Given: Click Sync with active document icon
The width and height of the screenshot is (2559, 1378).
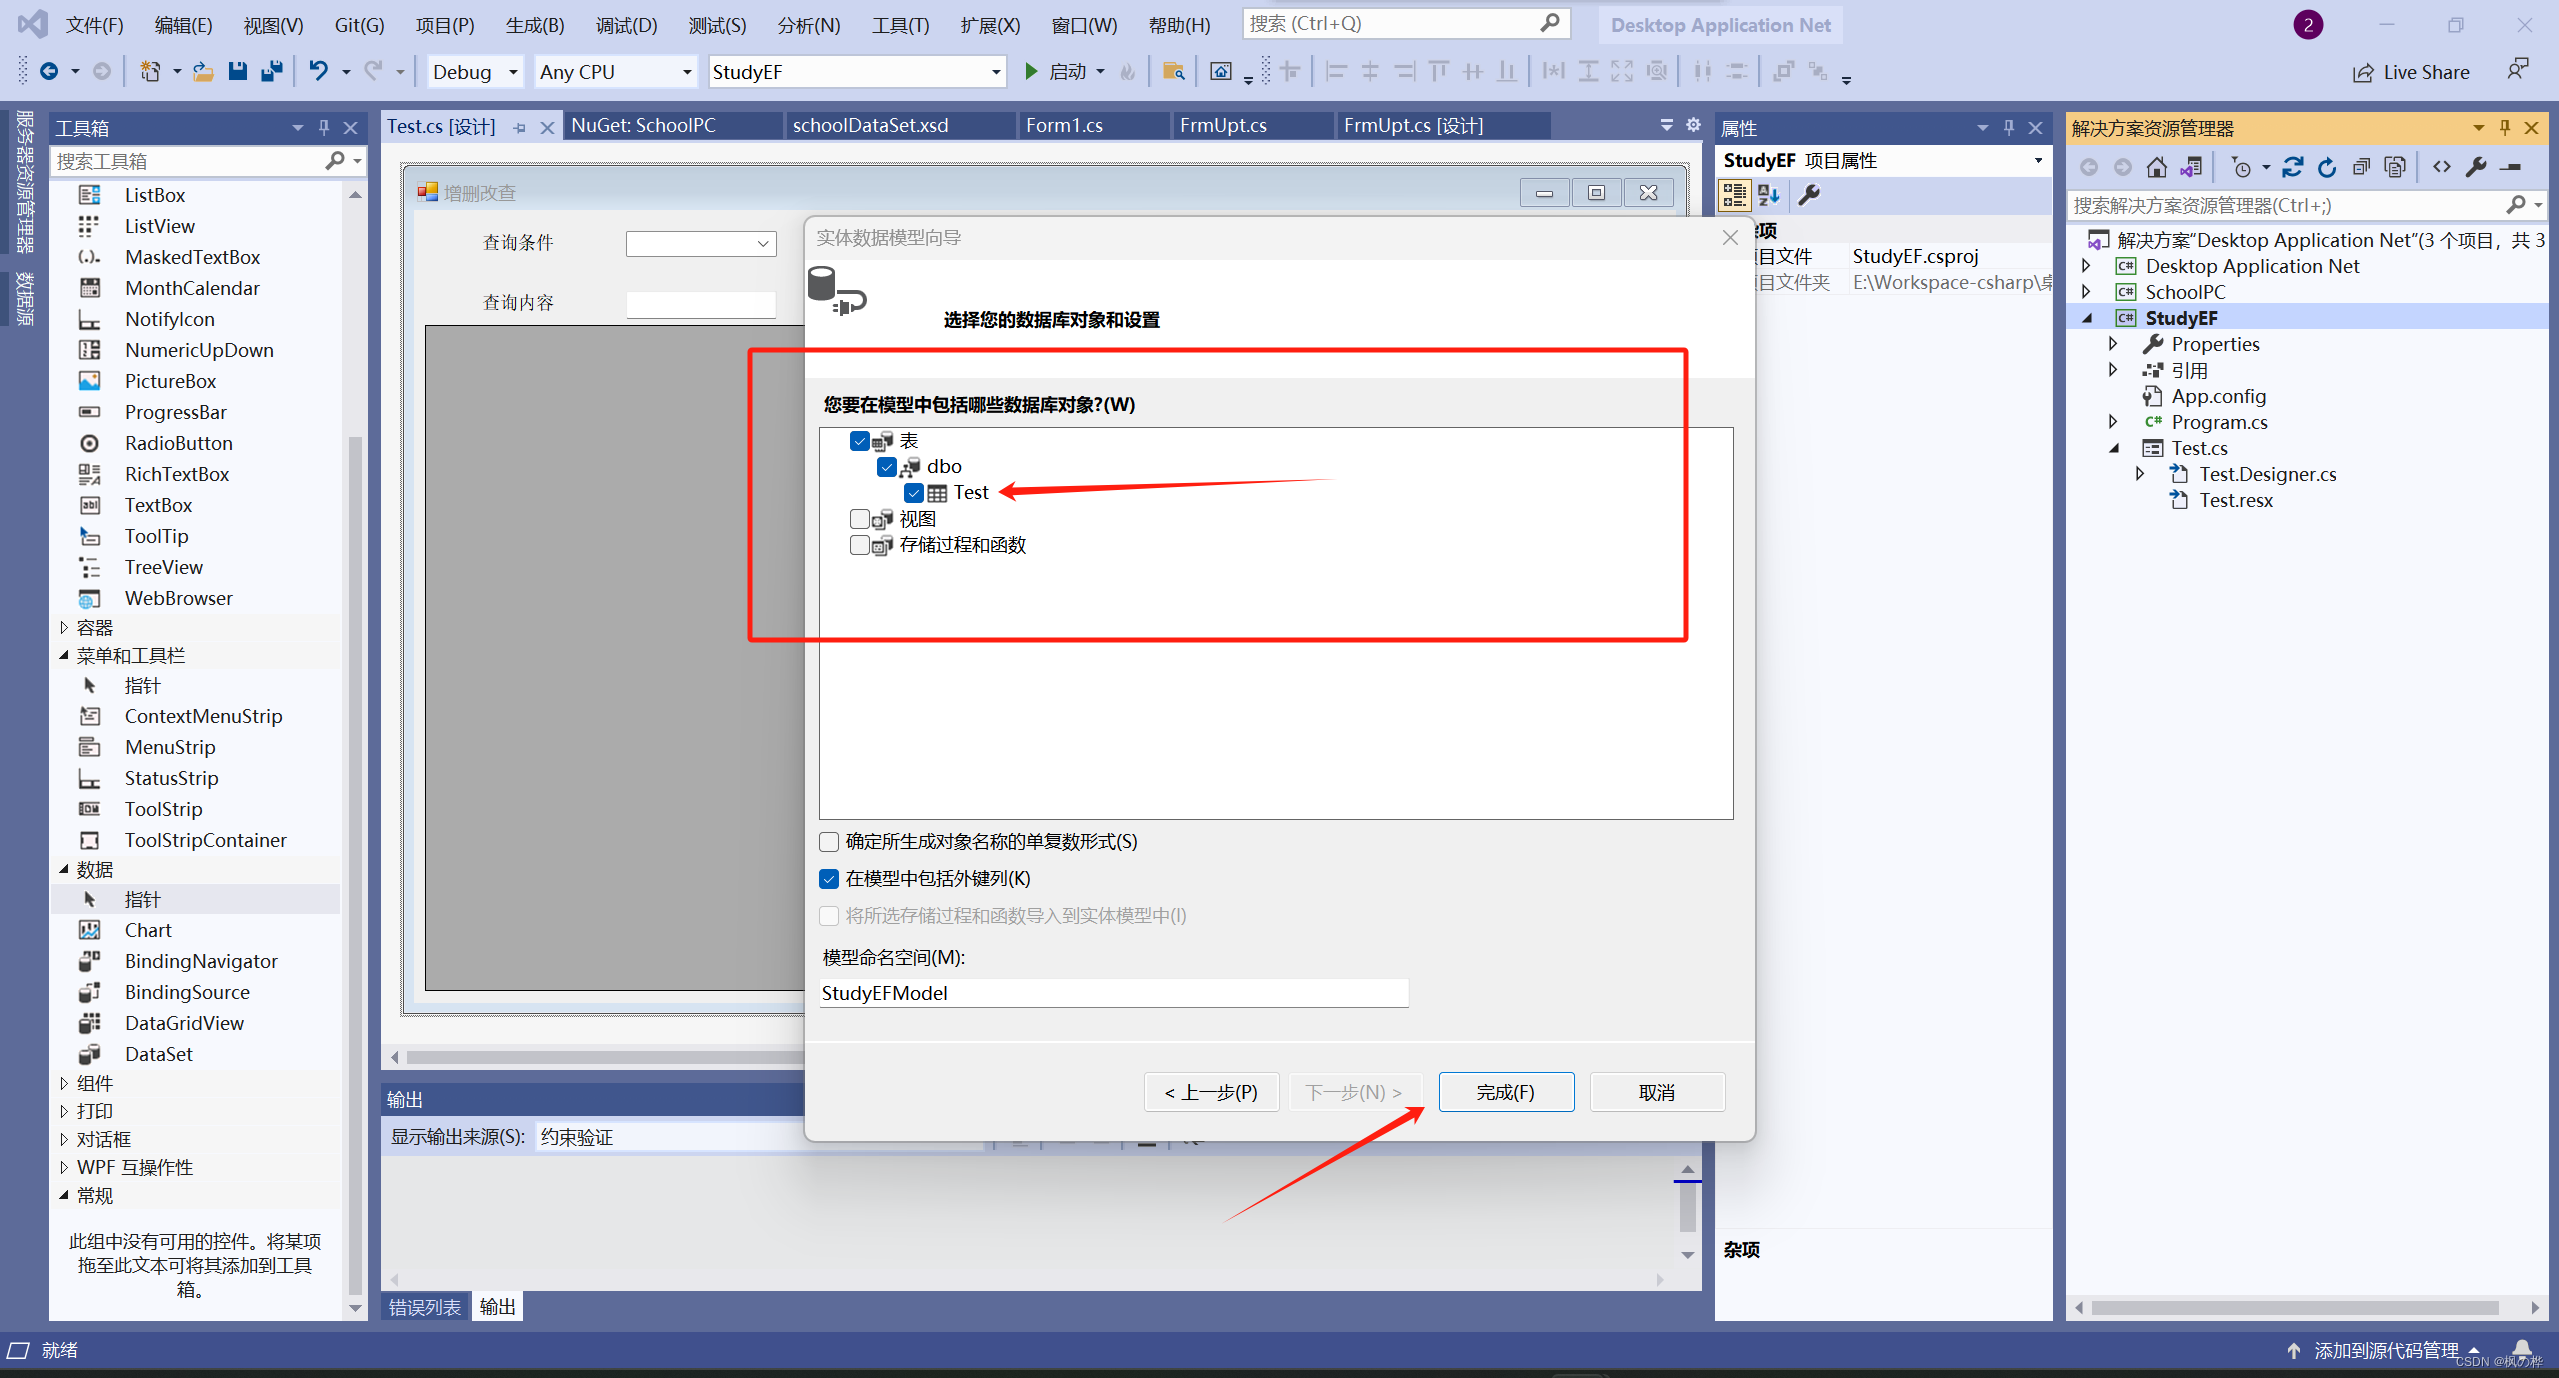Looking at the screenshot, I should pyautogui.click(x=2292, y=167).
